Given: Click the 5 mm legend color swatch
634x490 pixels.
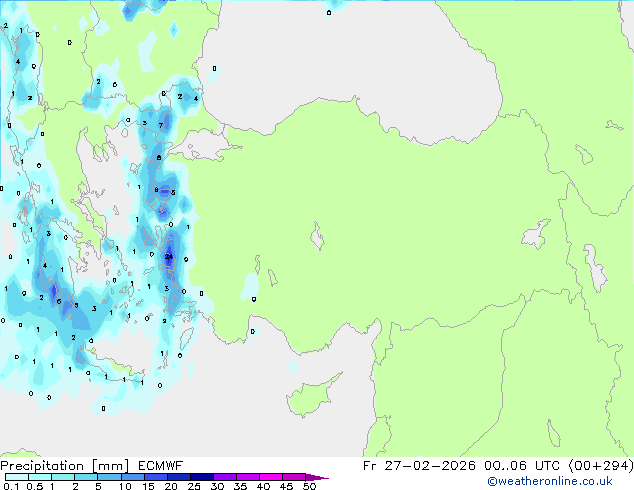Looking at the screenshot, I should [x=109, y=477].
